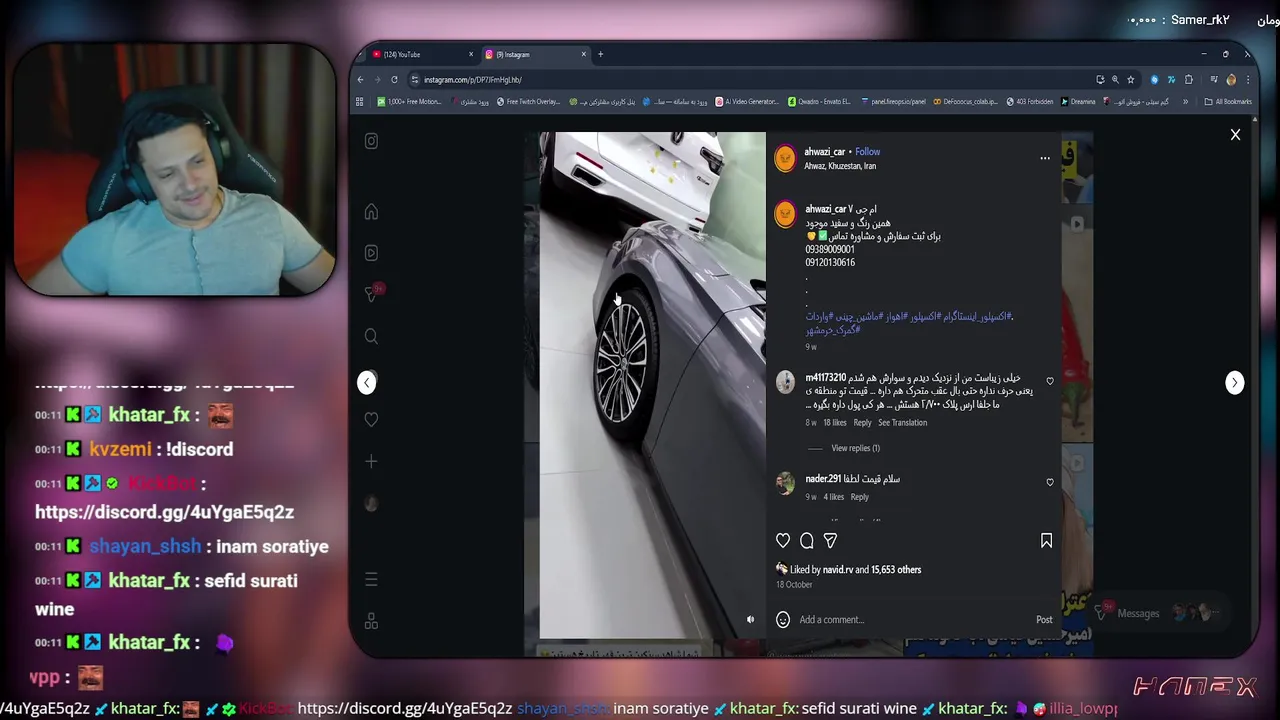Open Free Twitch Overlay bookmark
The height and width of the screenshot is (720, 1280).
coord(528,101)
